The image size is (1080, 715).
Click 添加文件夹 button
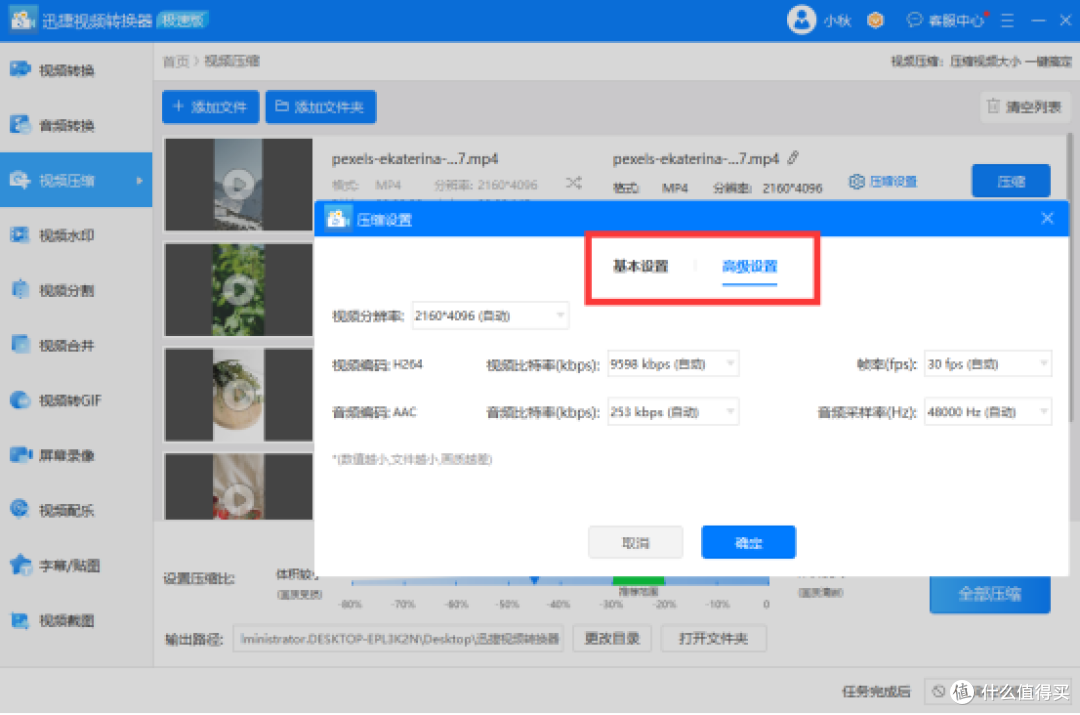coord(320,107)
